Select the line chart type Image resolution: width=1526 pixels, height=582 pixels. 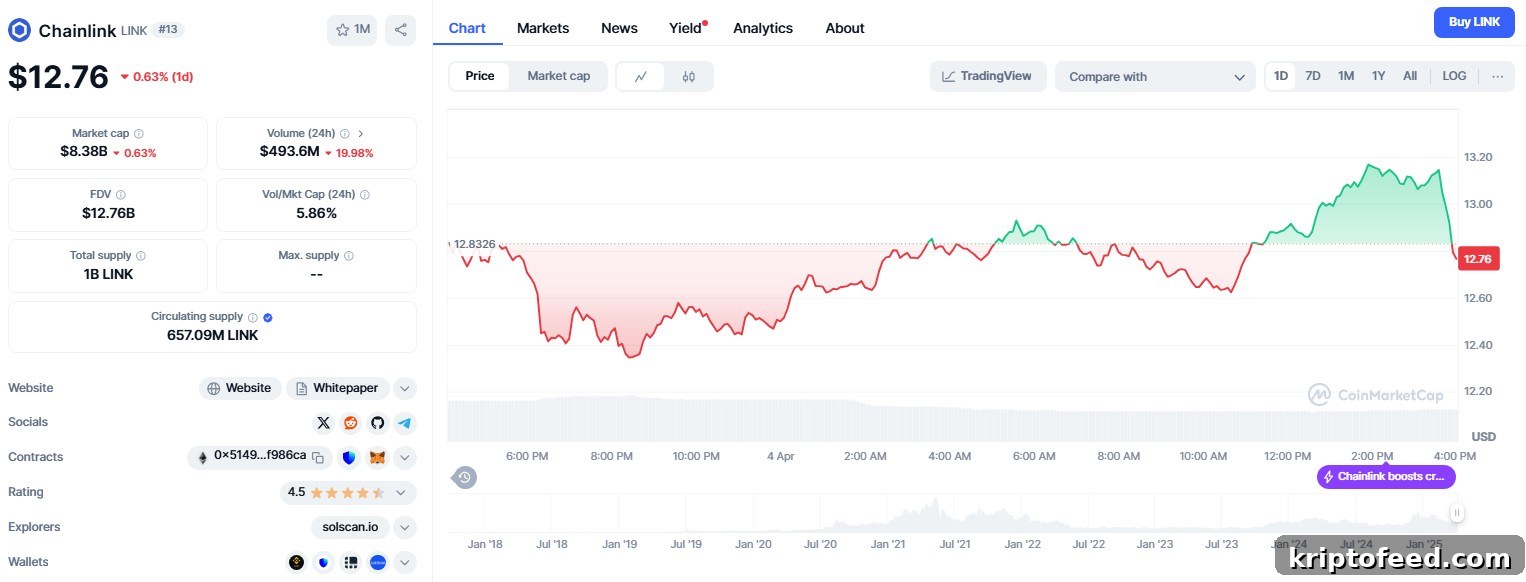[x=641, y=76]
